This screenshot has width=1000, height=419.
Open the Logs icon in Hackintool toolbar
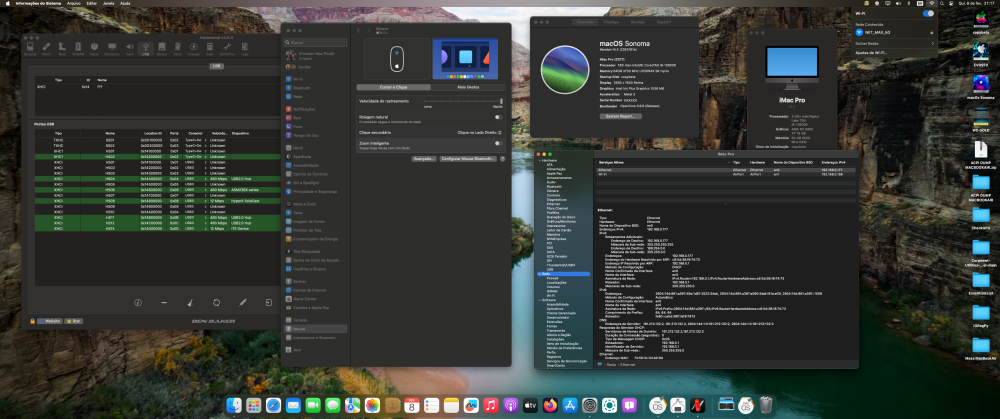(x=244, y=48)
